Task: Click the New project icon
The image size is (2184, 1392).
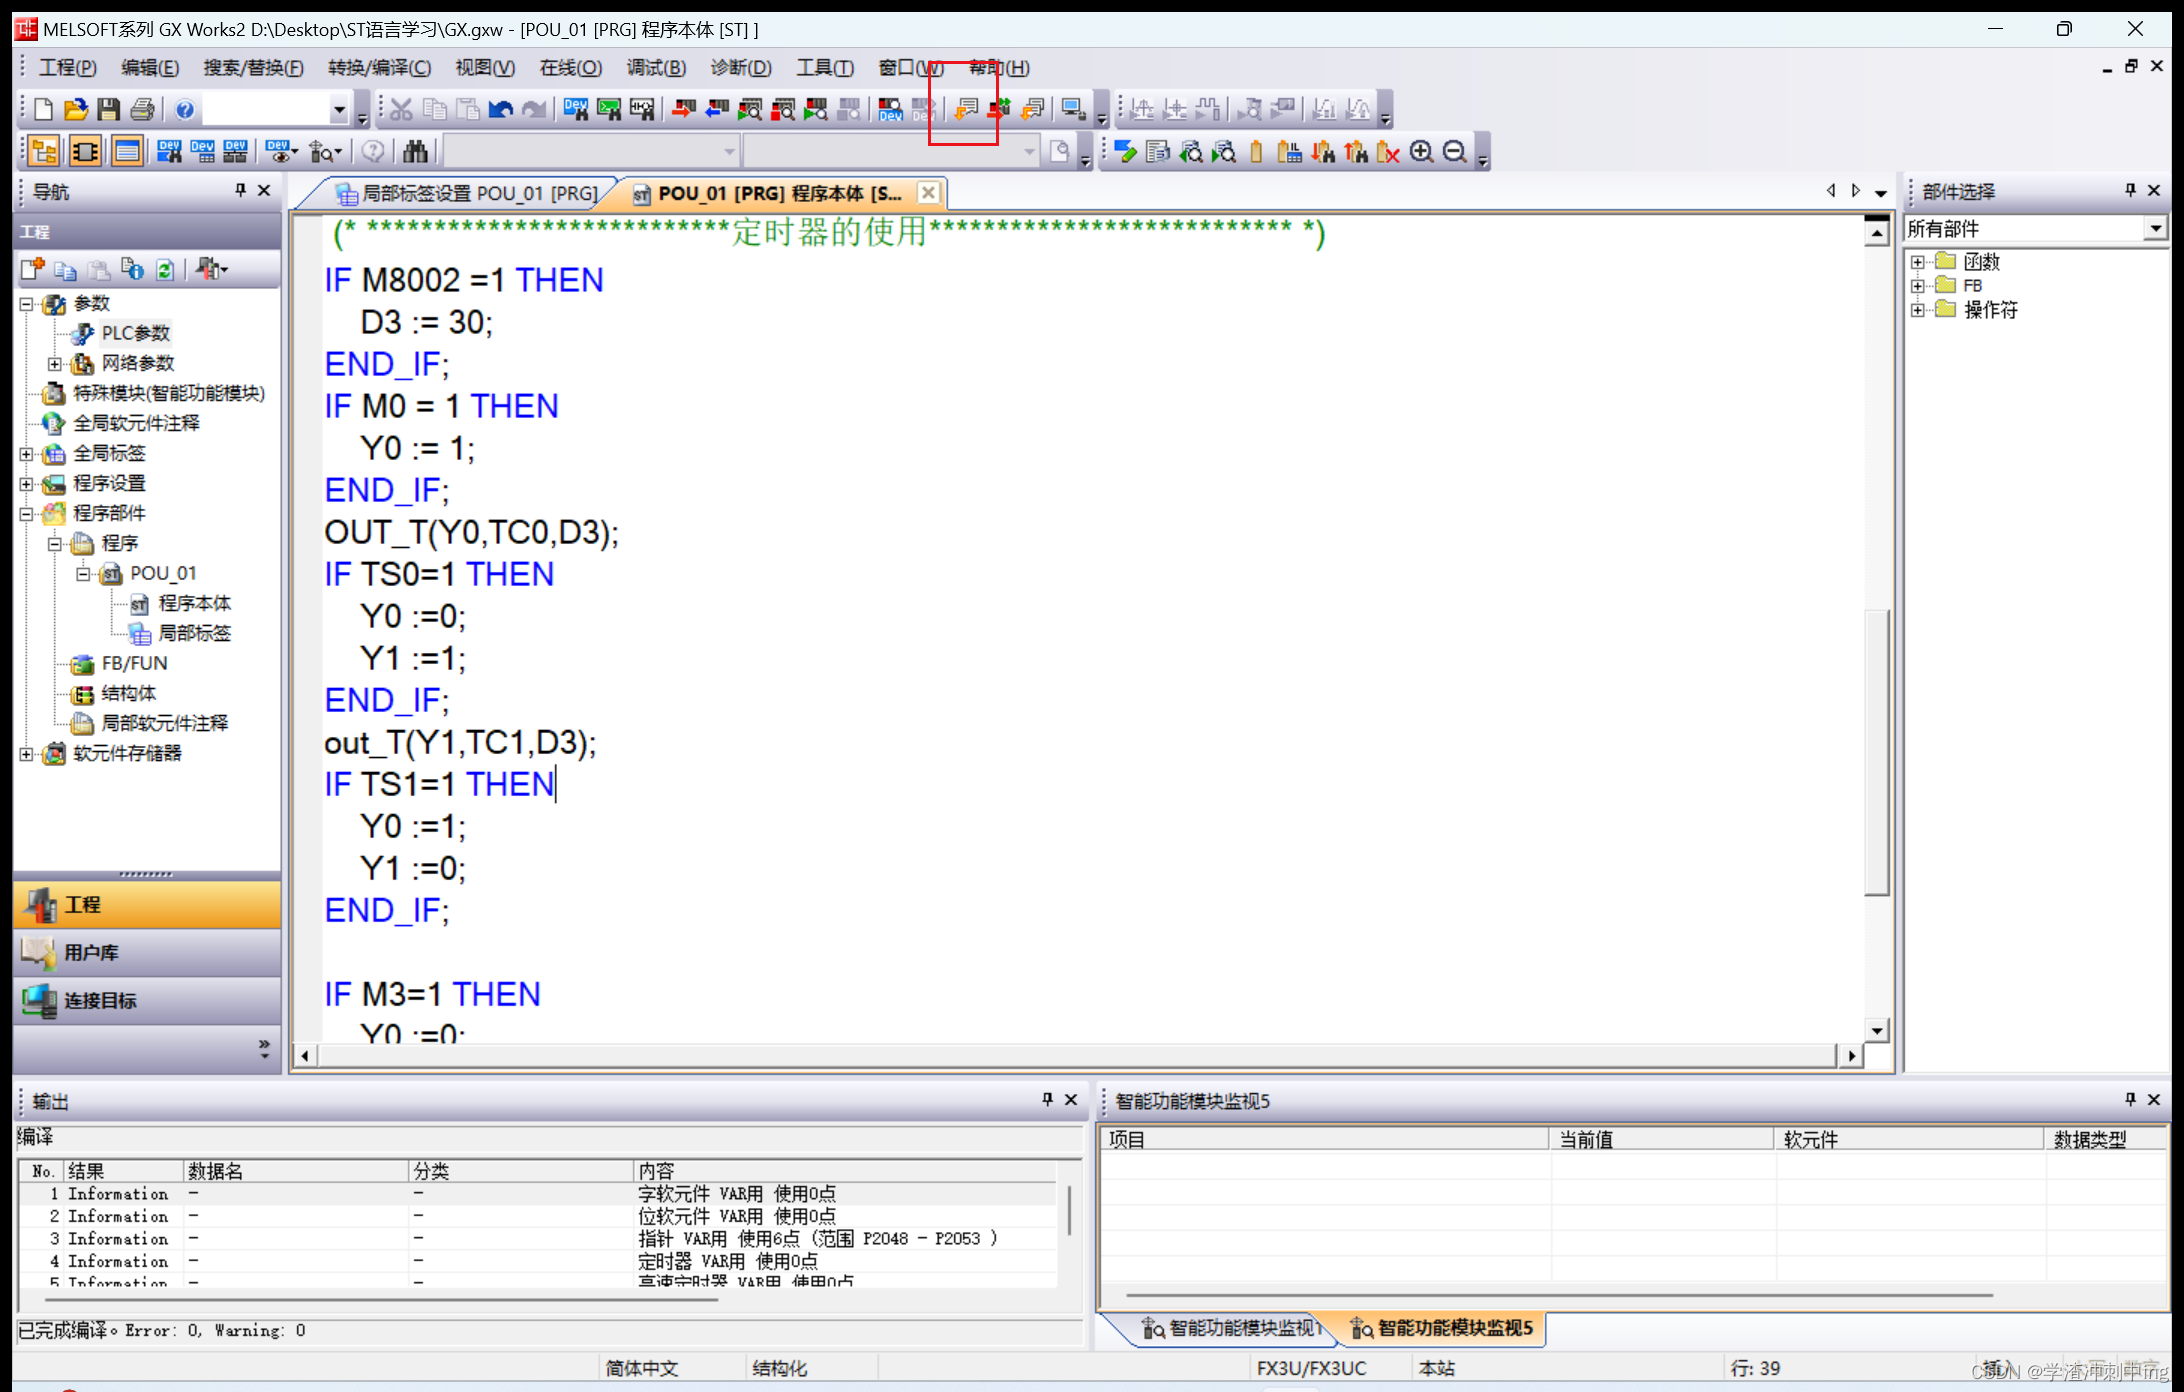Action: pyautogui.click(x=43, y=109)
